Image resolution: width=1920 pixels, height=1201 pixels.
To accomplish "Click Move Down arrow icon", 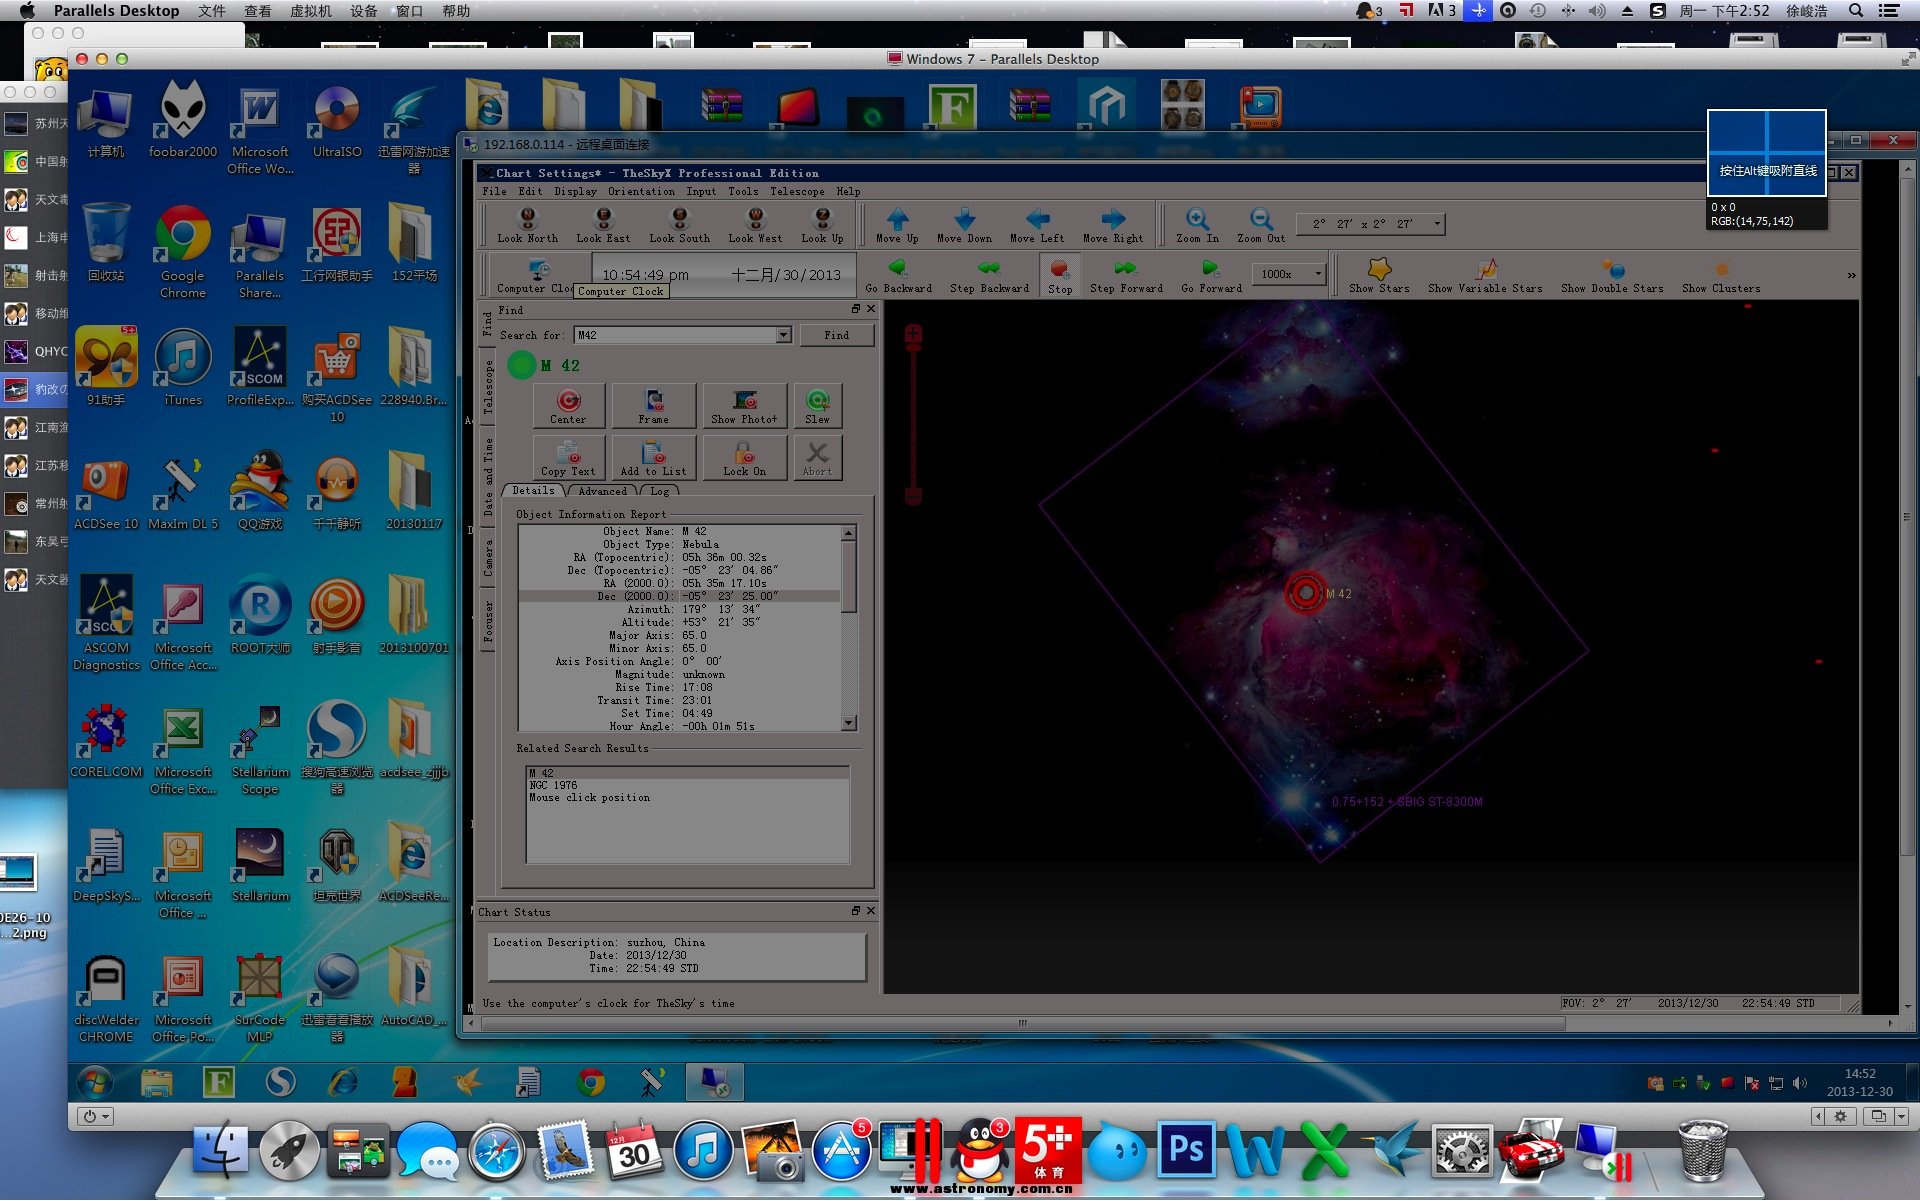I will coord(964,225).
